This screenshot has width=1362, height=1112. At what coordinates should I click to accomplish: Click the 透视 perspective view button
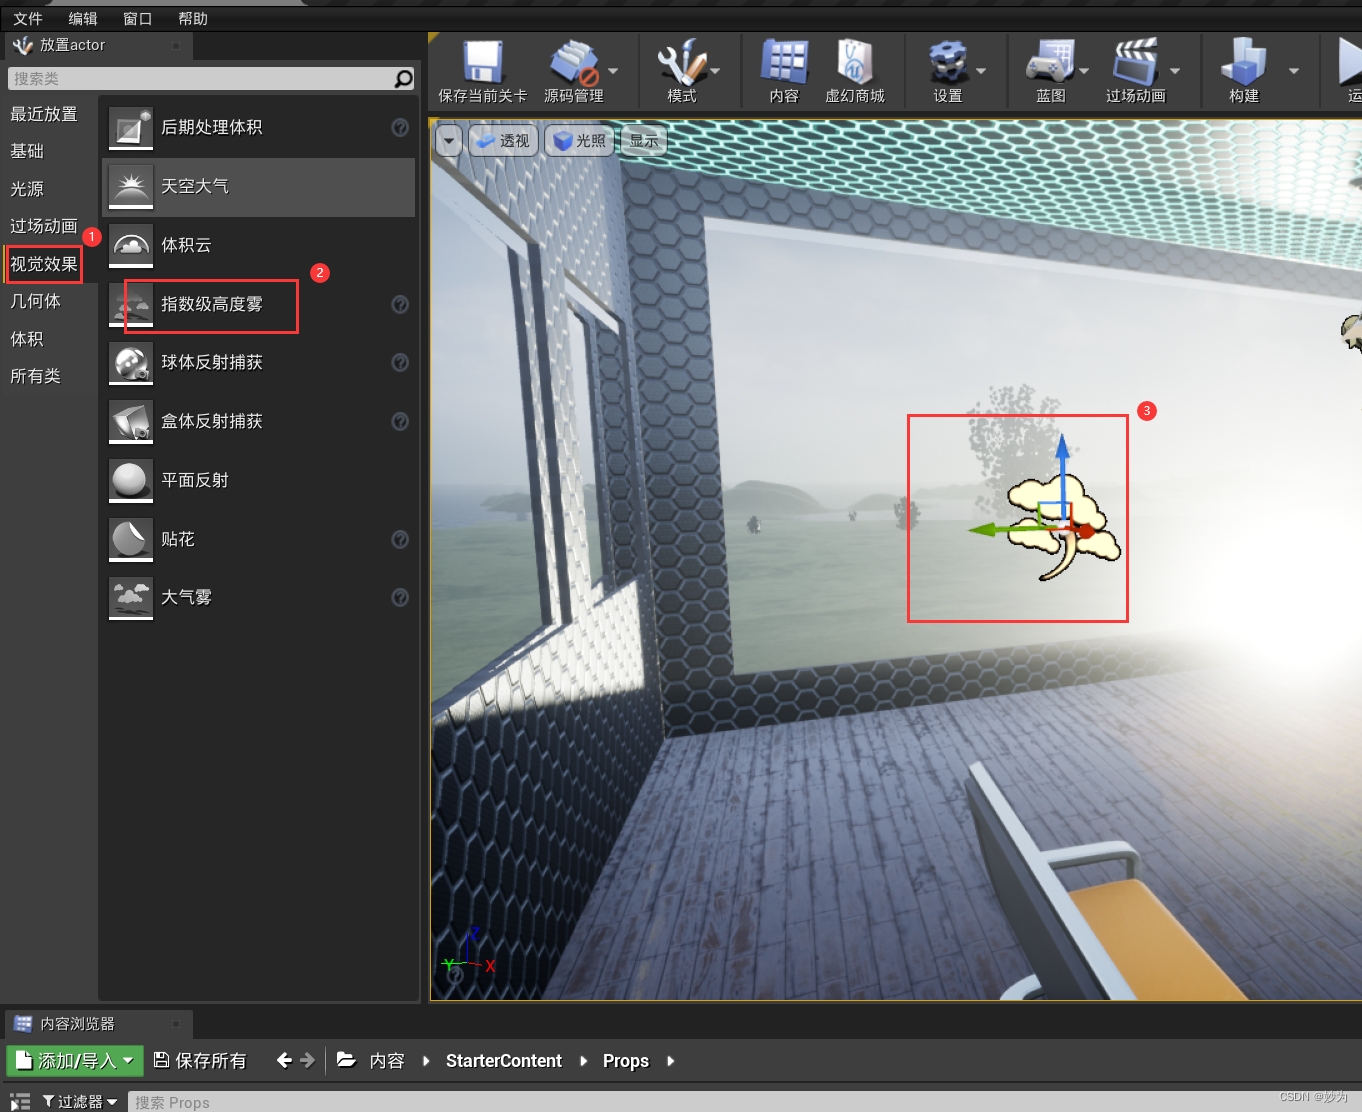tap(503, 141)
